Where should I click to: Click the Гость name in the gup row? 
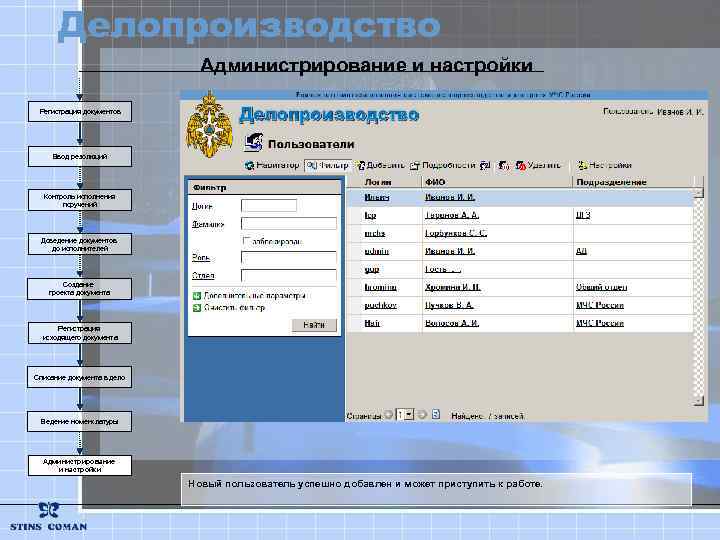443,269
